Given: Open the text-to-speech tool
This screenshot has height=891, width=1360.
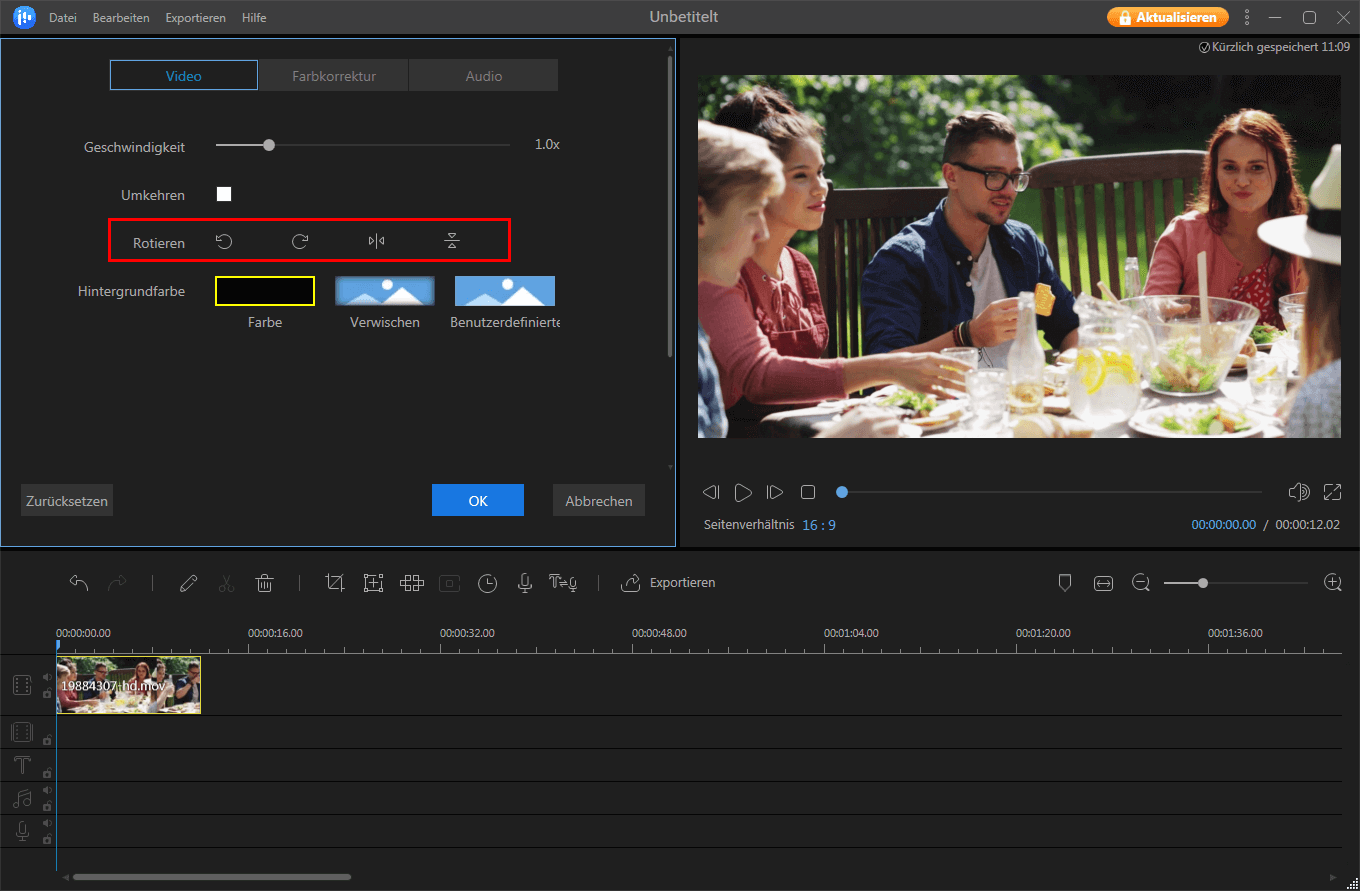Looking at the screenshot, I should point(563,582).
